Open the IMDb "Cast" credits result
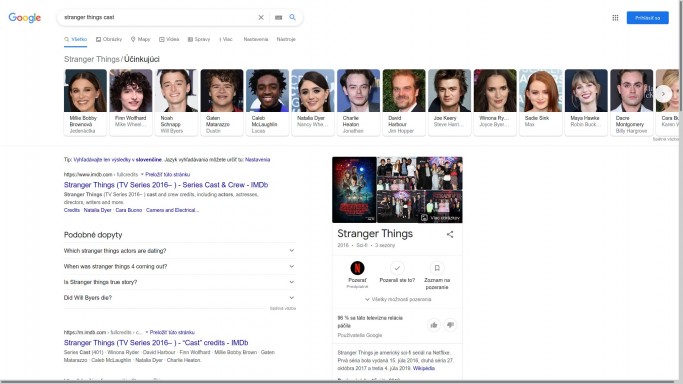The height and width of the screenshot is (384, 683). [156, 343]
